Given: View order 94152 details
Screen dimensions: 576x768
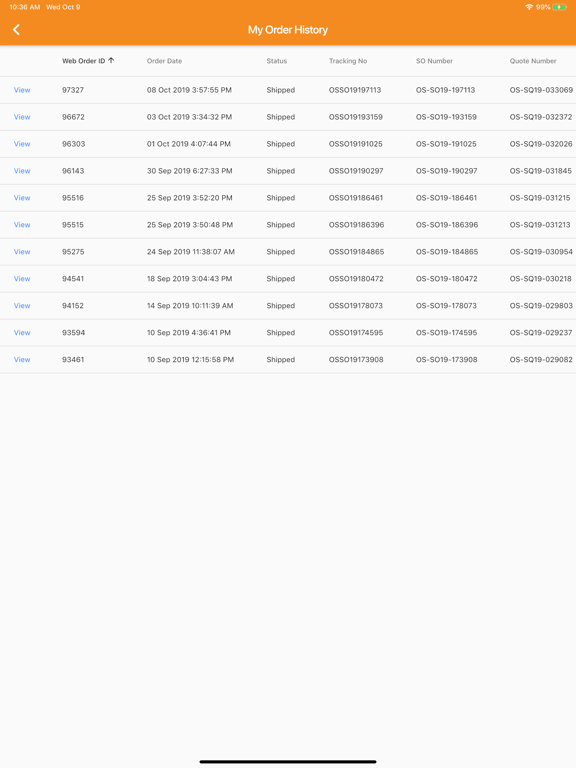Looking at the screenshot, I should point(22,306).
